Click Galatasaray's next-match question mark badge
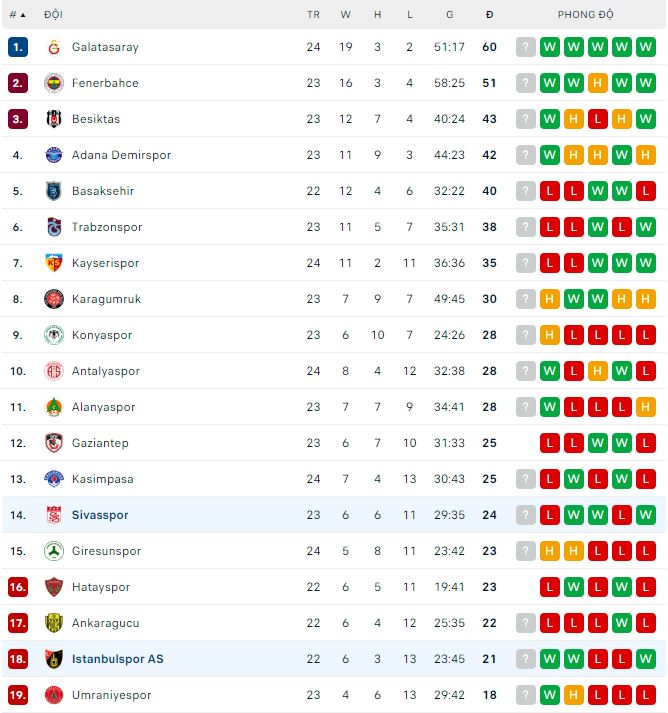The image size is (668, 713). tap(526, 47)
